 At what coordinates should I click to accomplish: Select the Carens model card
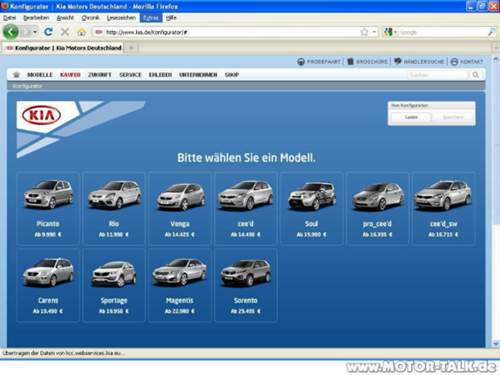(x=48, y=285)
